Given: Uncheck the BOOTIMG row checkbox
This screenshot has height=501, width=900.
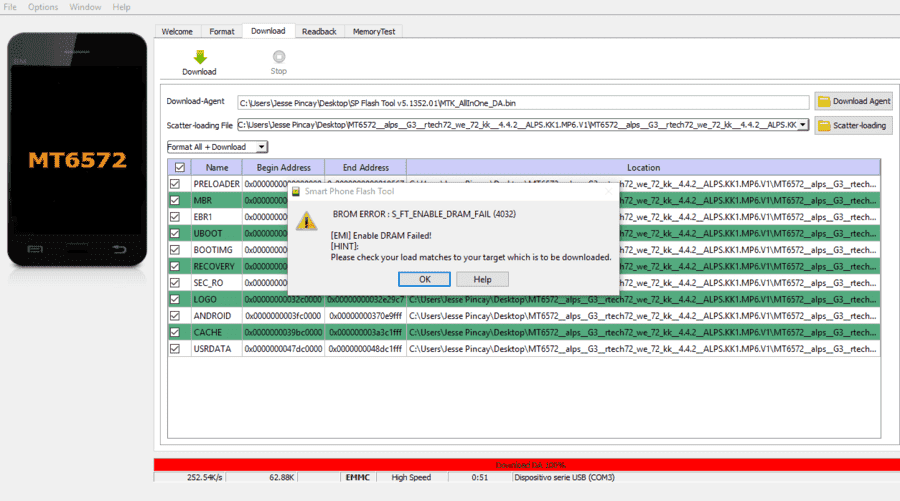Looking at the screenshot, I should 175,250.
